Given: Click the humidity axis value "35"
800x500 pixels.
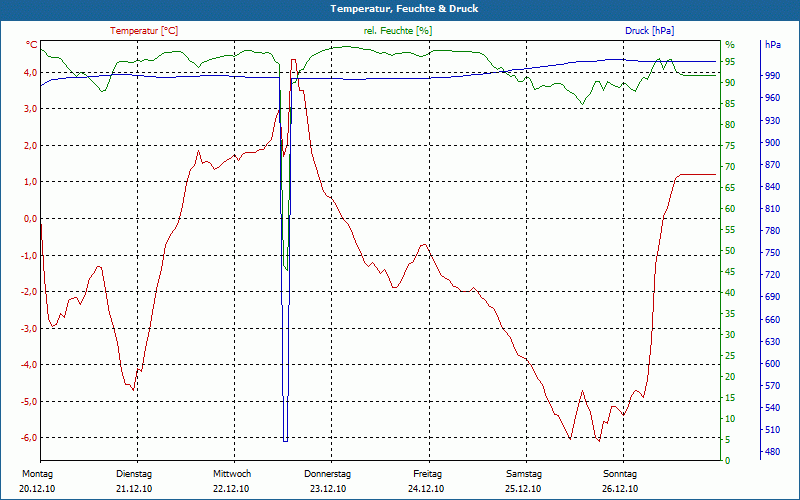Looking at the screenshot, I should [x=730, y=314].
